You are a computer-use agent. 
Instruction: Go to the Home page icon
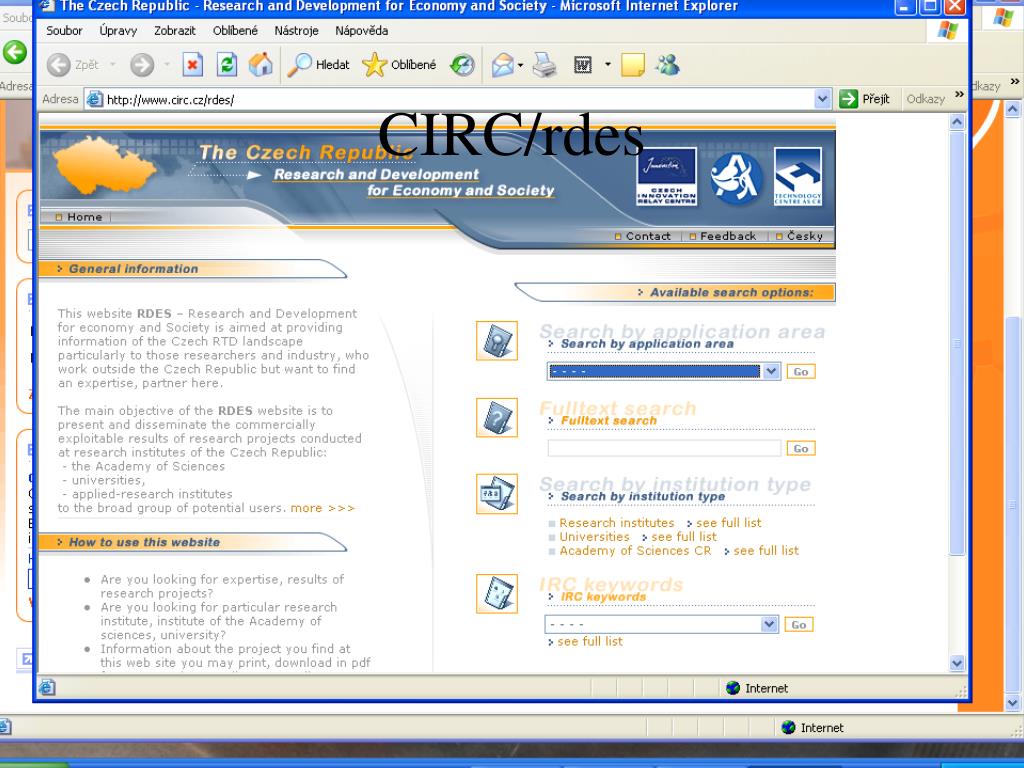pos(261,65)
